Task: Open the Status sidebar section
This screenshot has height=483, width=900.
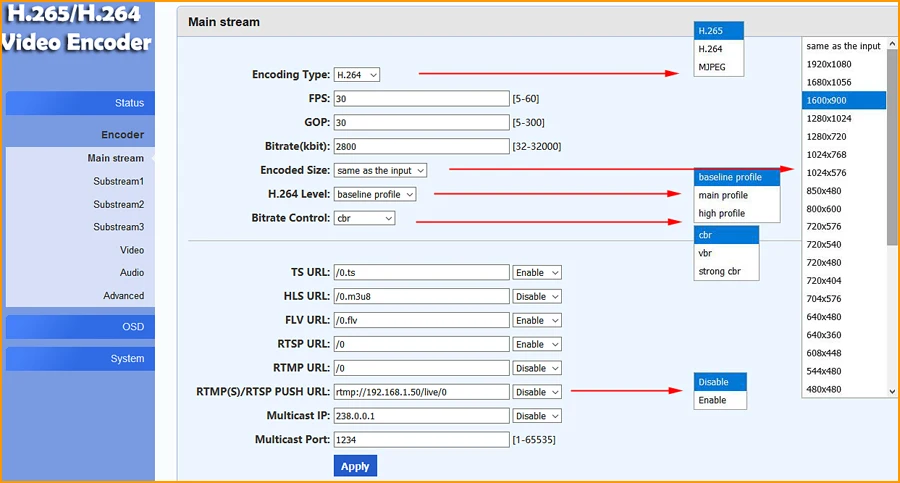Action: [80, 103]
